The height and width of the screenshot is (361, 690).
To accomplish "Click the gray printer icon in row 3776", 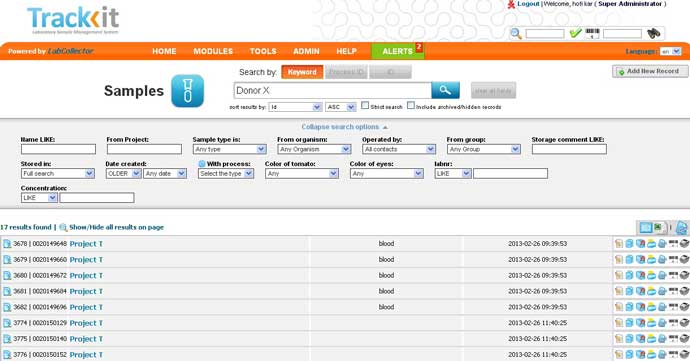I will pyautogui.click(x=684, y=354).
